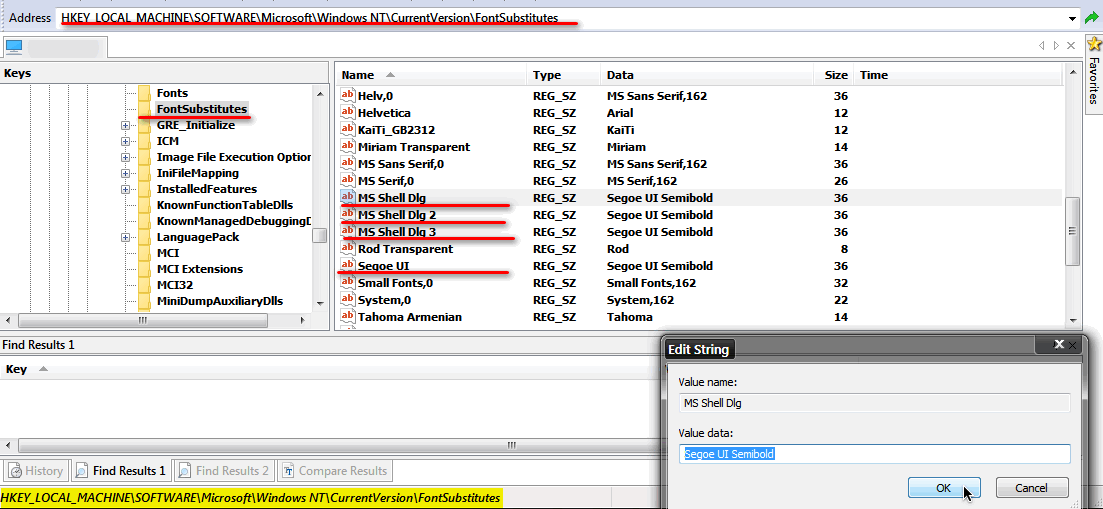This screenshot has height=509, width=1103.
Task: Click the Value data input field
Action: pos(874,454)
